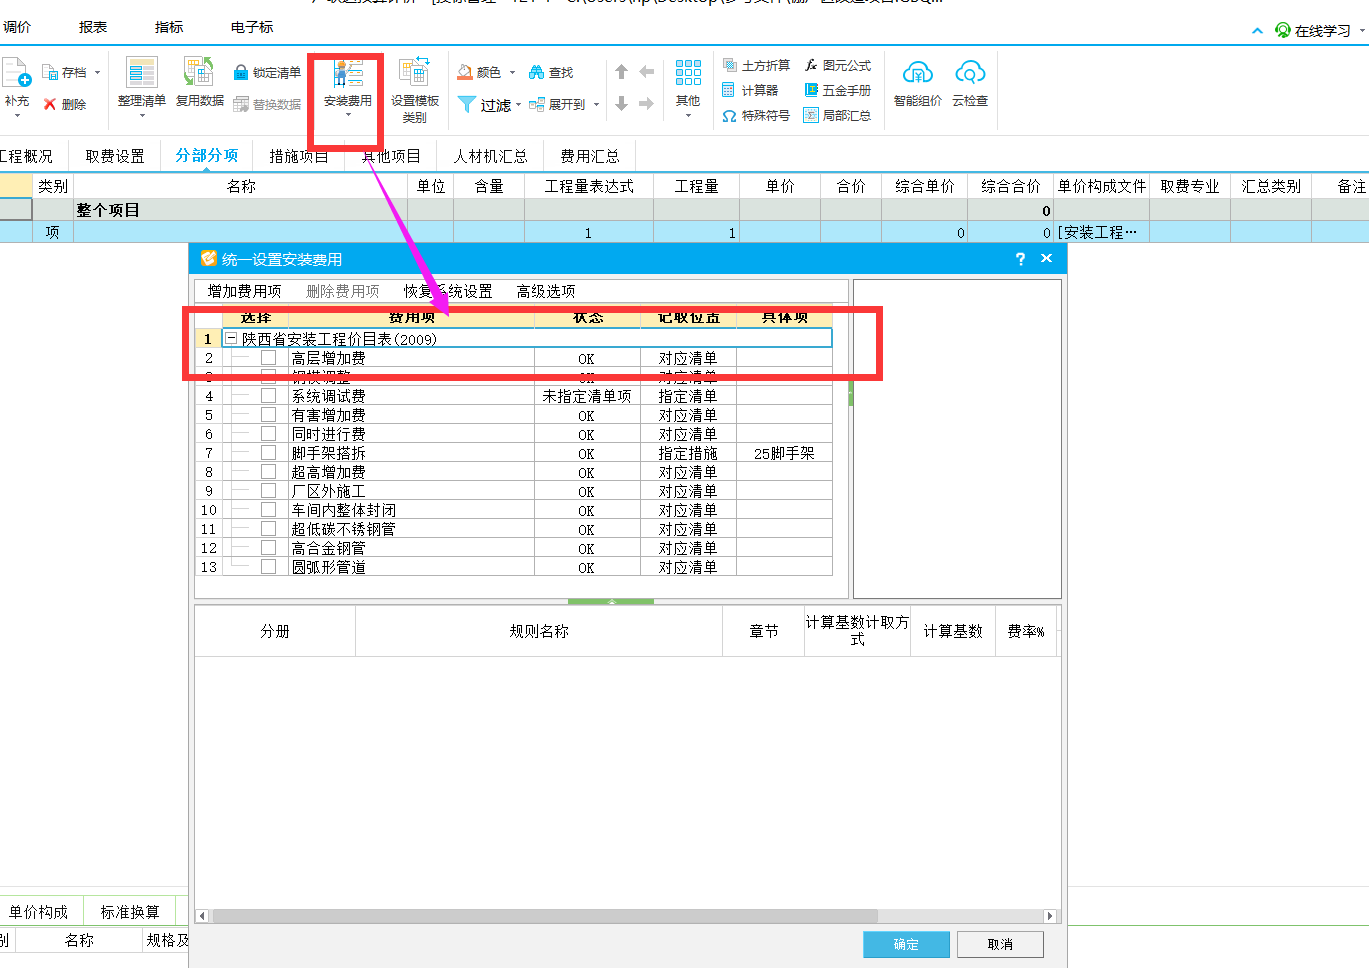
Task: Click 高级选项 in the dialog
Action: click(x=546, y=291)
